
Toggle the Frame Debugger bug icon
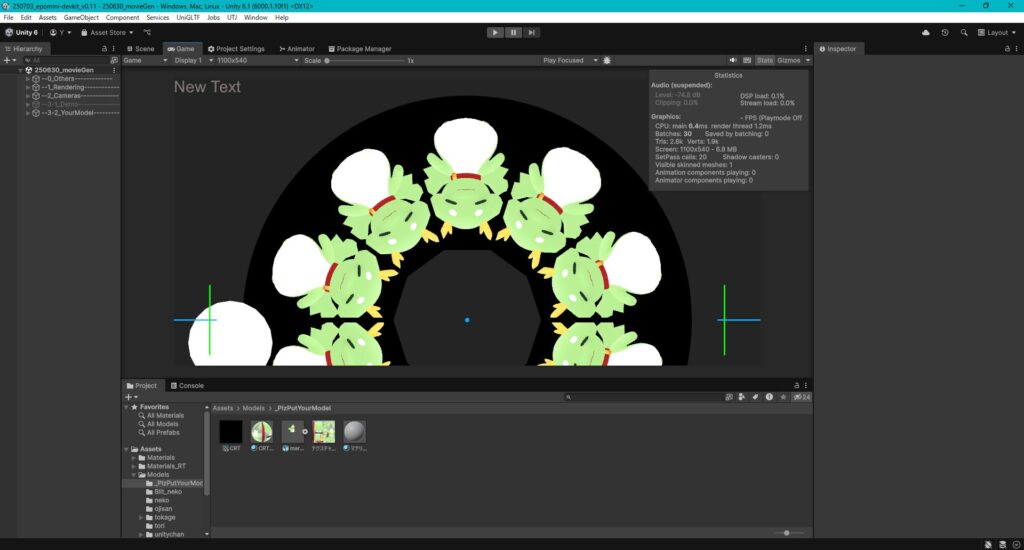[607, 60]
